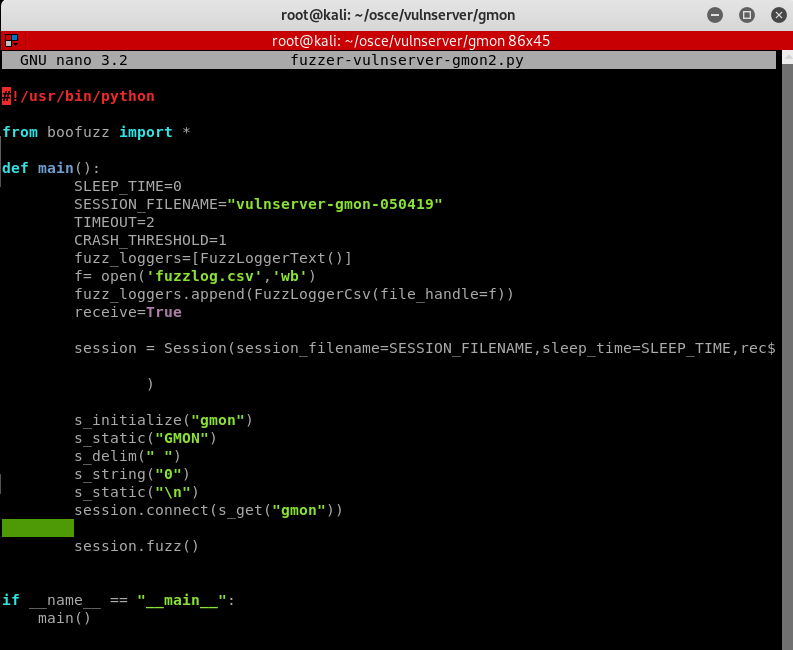
Task: Click the lone closing parenthesis line
Action: click(150, 384)
